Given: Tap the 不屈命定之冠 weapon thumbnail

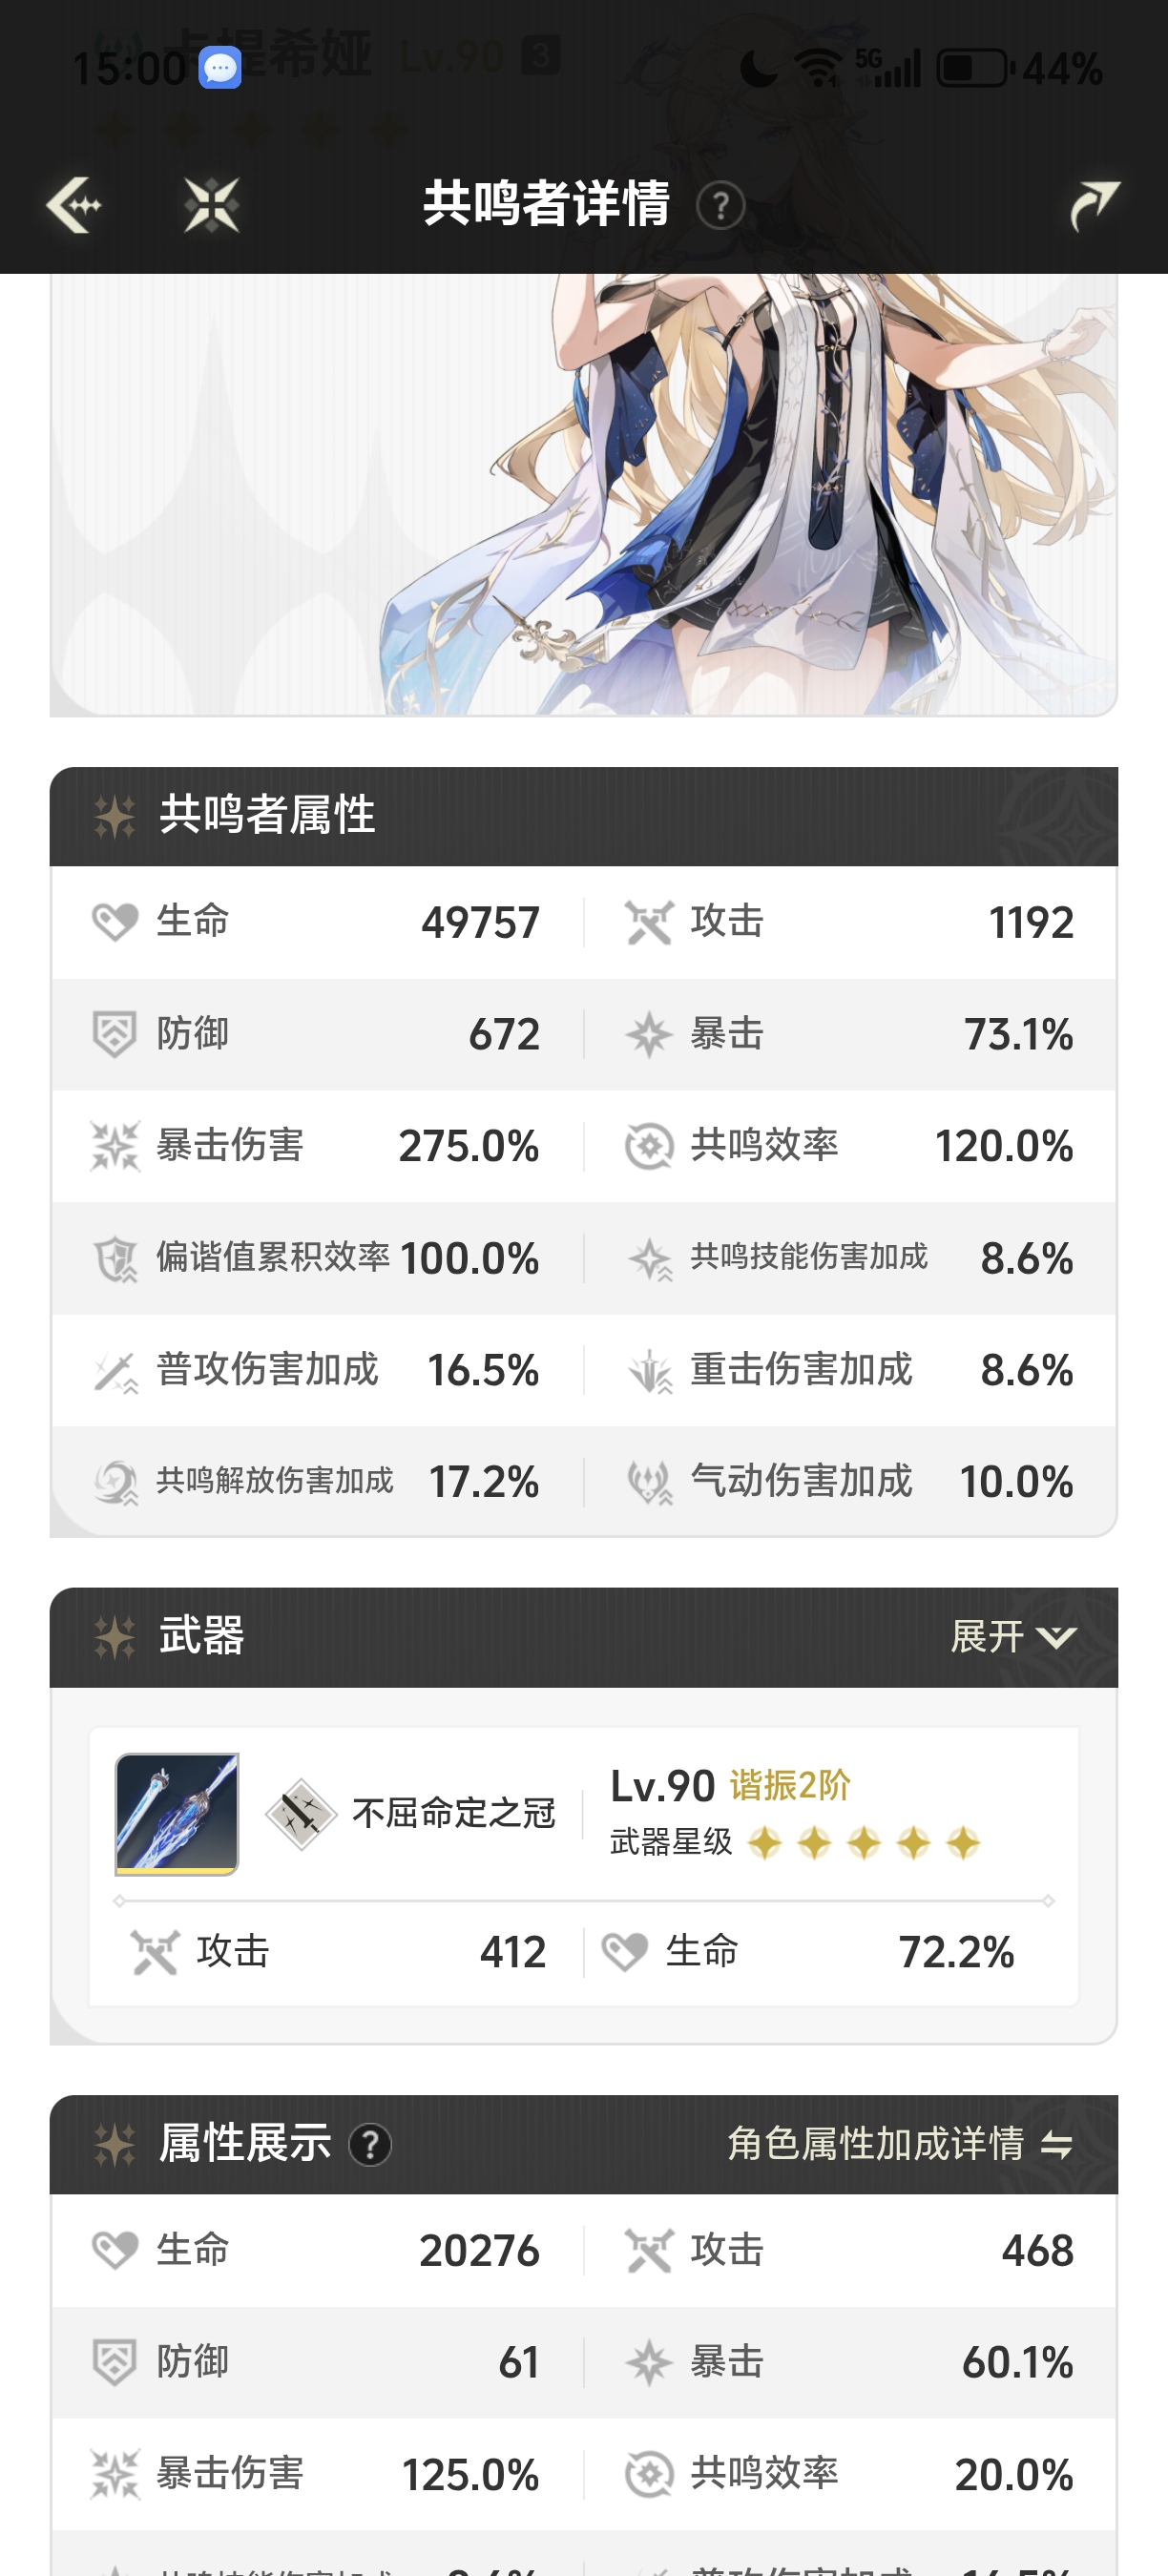Looking at the screenshot, I should pyautogui.click(x=177, y=1813).
